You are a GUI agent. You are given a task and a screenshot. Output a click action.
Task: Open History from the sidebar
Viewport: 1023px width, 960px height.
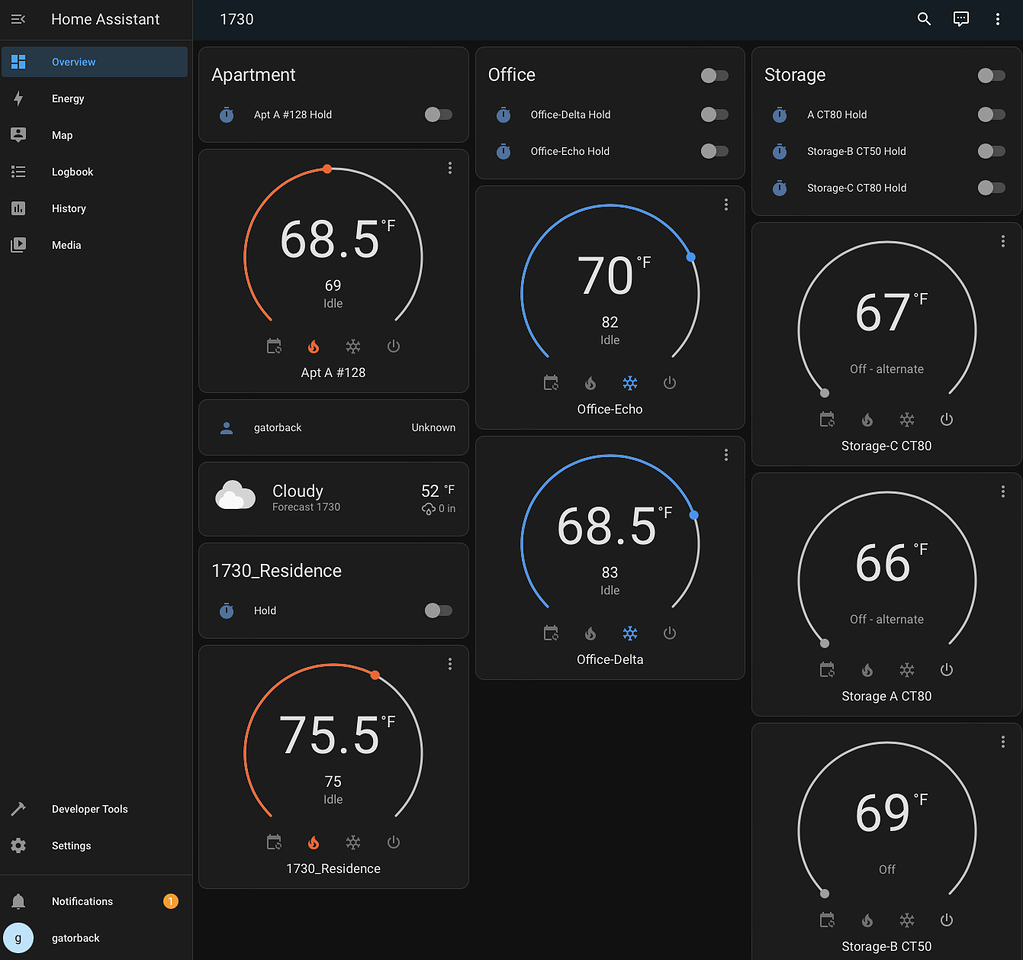[68, 208]
